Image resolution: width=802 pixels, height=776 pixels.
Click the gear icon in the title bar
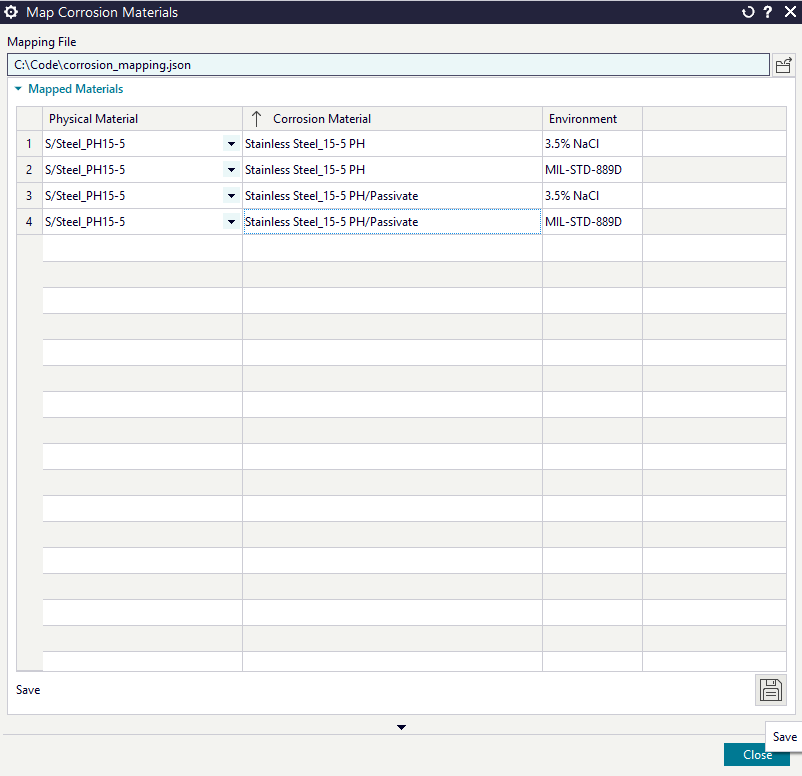12,12
